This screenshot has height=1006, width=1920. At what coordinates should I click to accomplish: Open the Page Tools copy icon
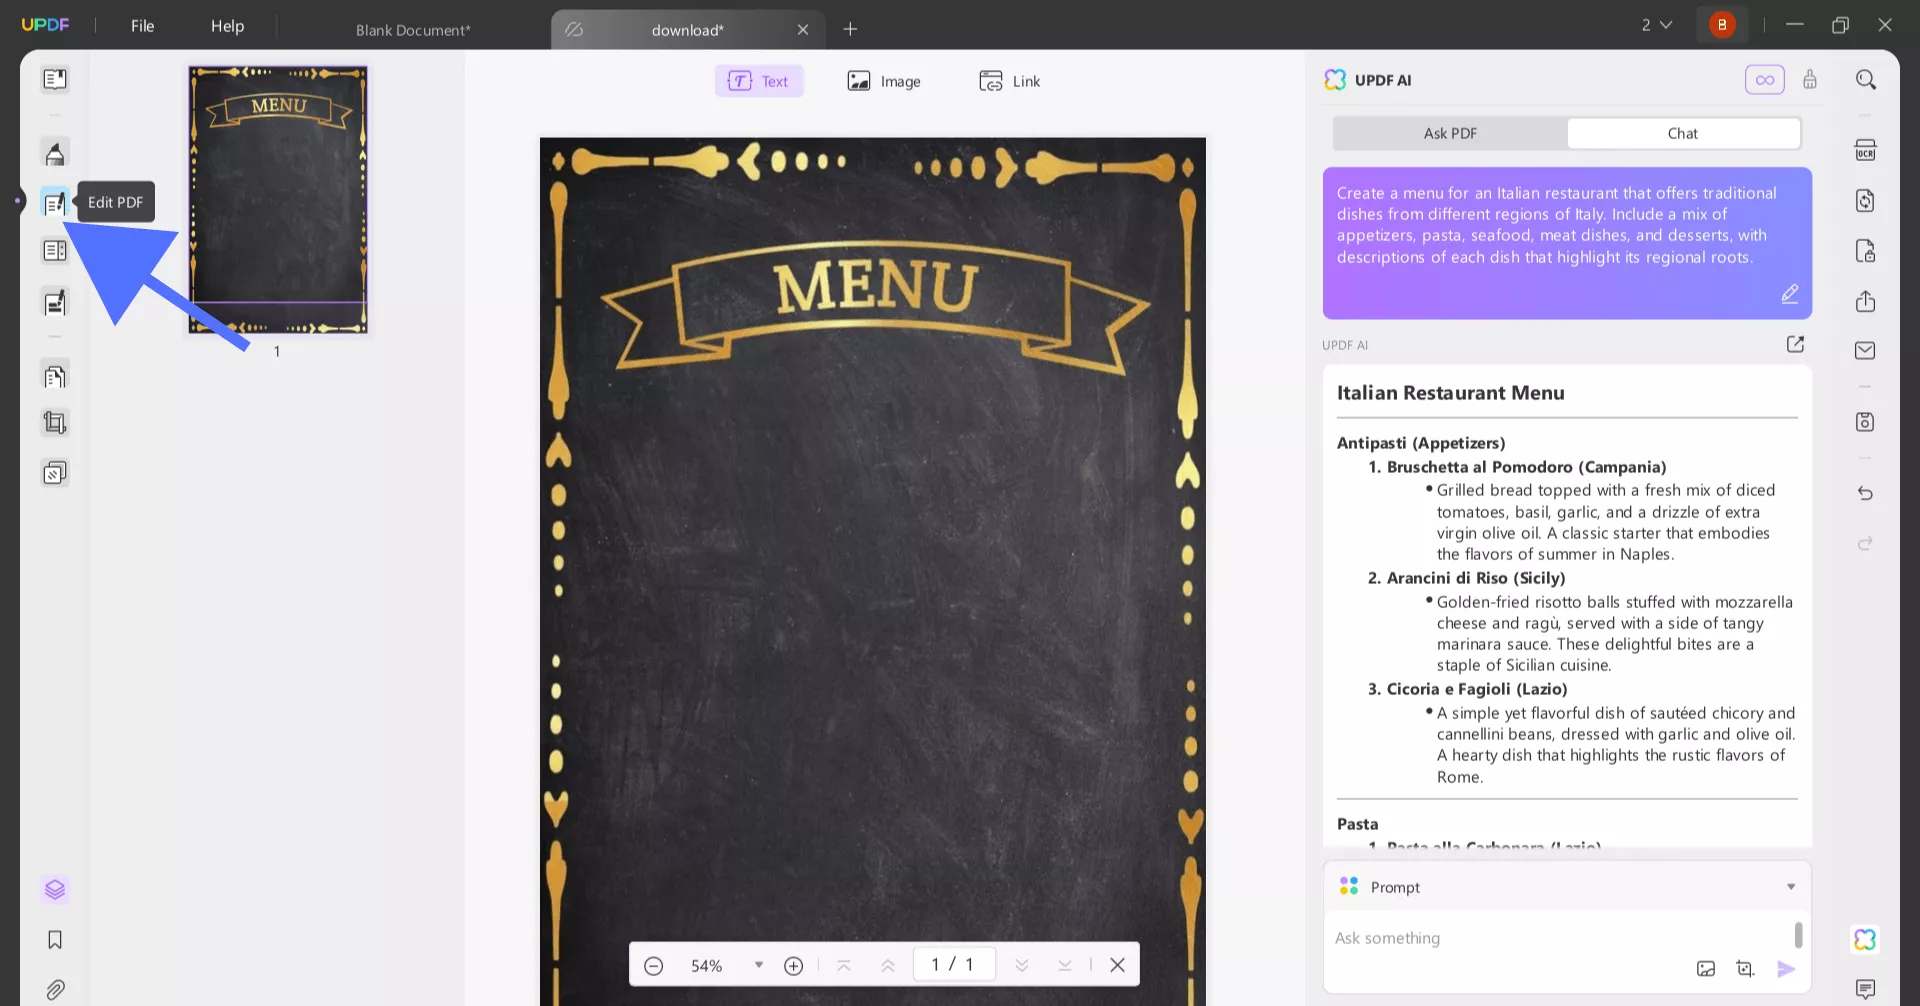[x=55, y=472]
